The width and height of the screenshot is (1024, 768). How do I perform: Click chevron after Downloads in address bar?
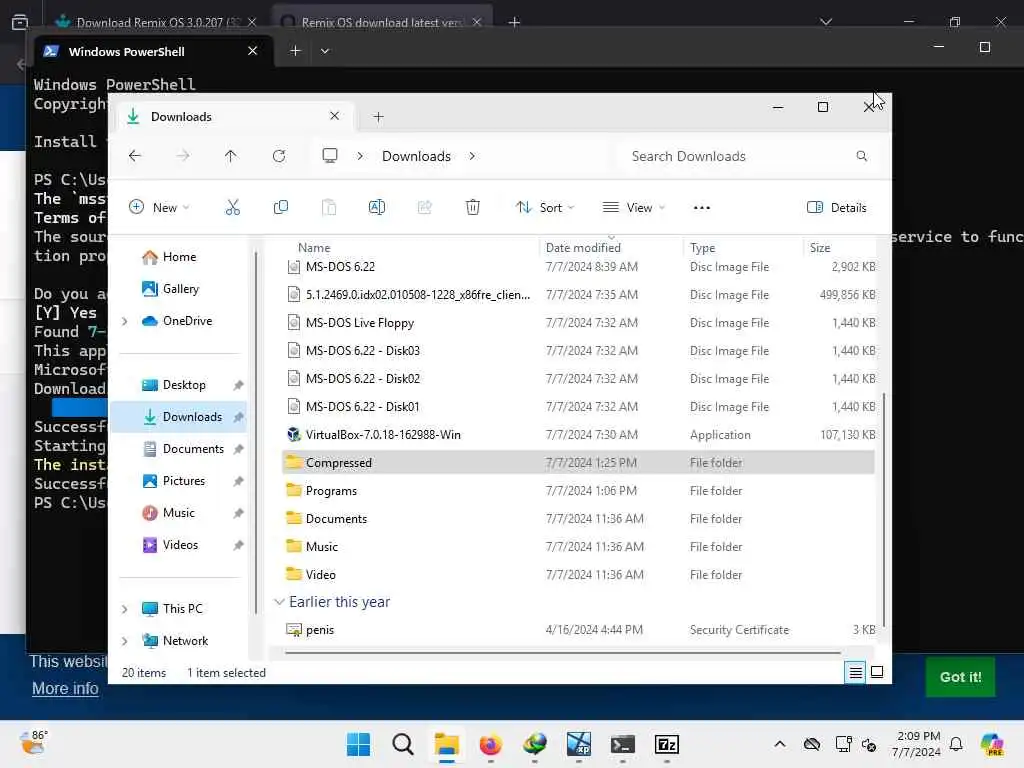(472, 156)
